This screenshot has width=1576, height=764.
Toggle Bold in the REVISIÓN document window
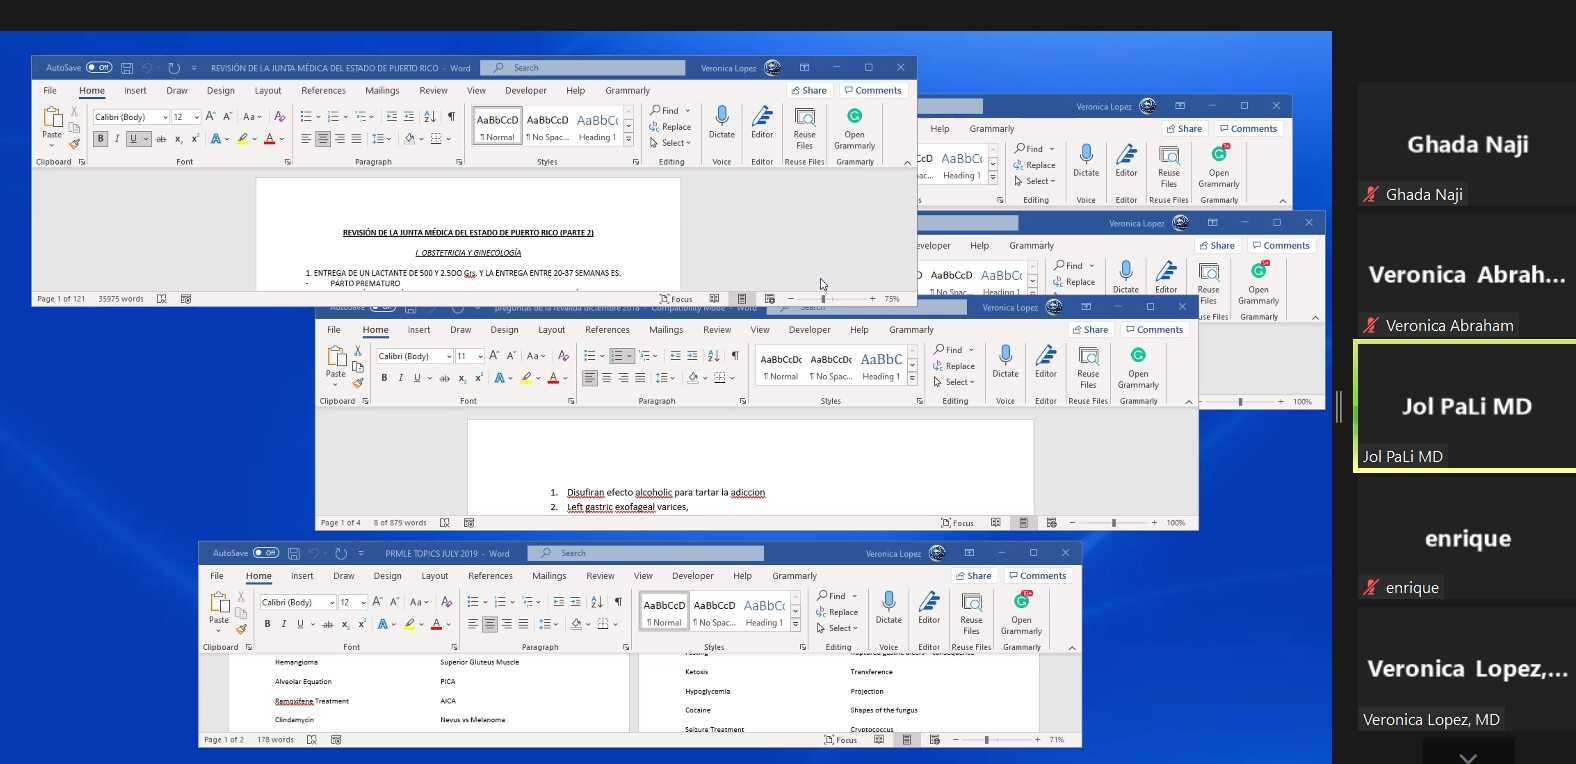[x=100, y=139]
